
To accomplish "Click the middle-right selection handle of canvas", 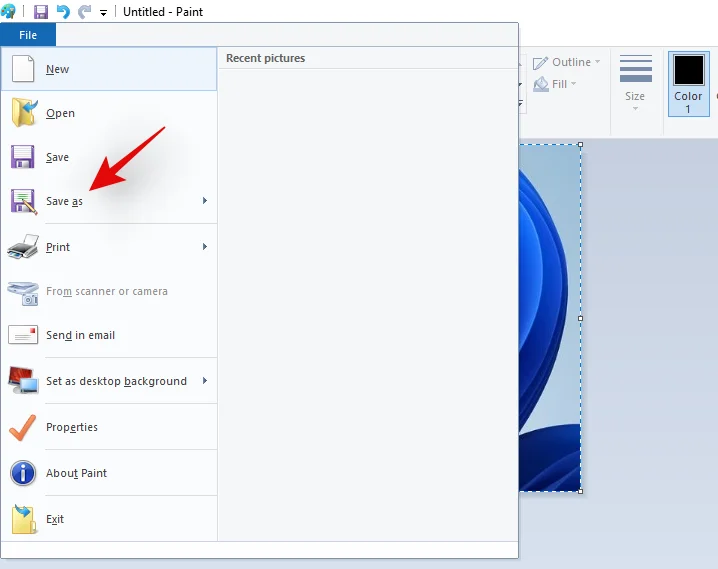I will (x=581, y=318).
